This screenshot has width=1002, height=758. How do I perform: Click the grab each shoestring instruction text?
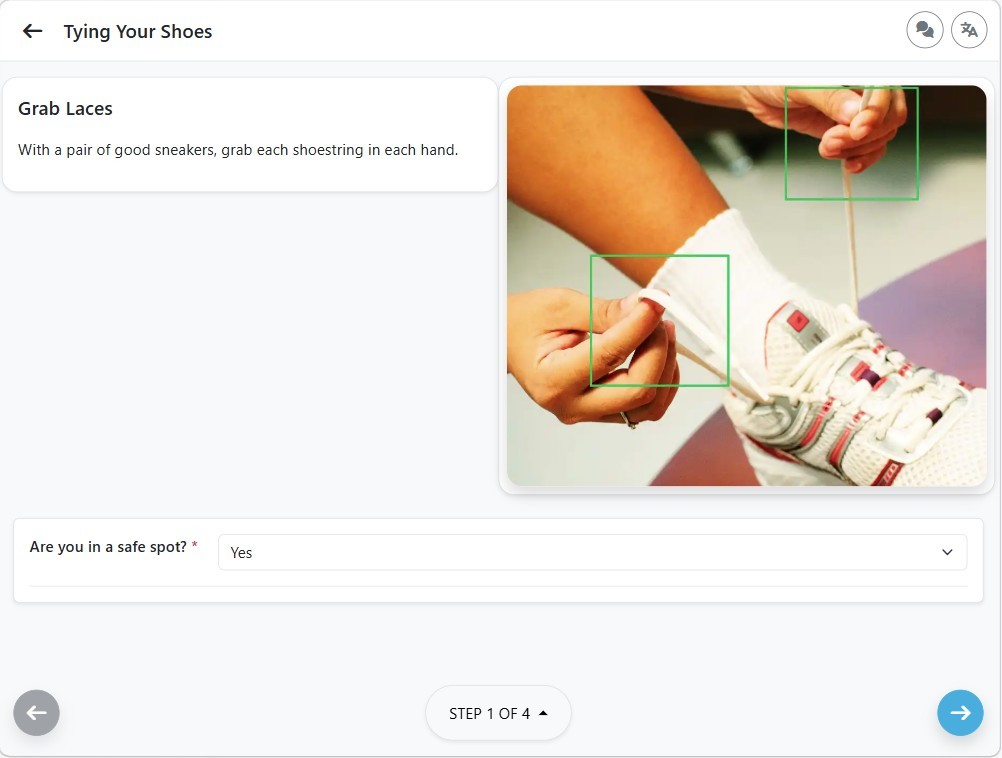coord(238,150)
